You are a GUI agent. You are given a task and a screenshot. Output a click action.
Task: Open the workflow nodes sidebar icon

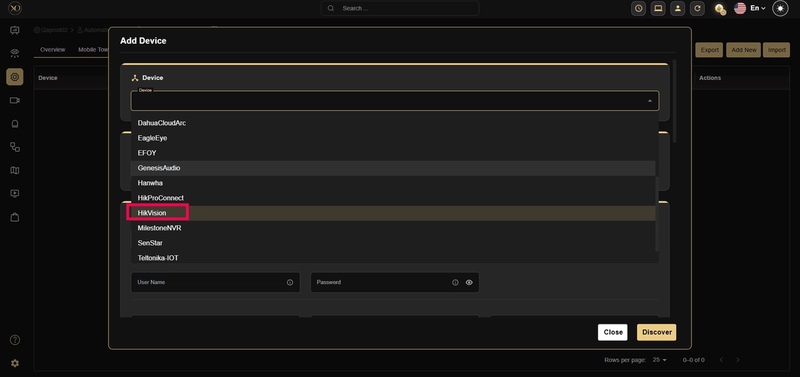pos(15,147)
